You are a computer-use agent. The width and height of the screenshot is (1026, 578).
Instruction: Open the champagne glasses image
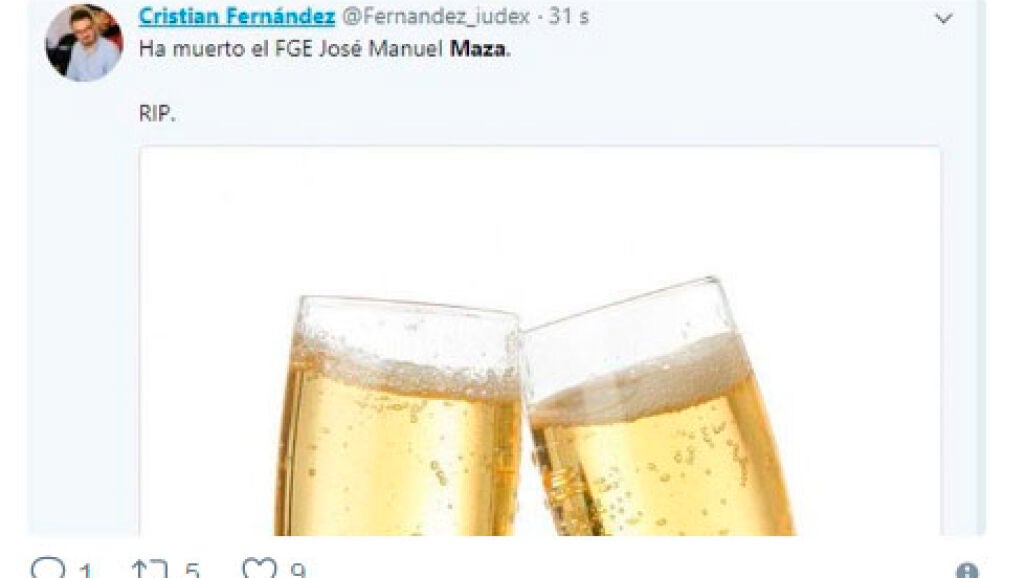[x=540, y=341]
